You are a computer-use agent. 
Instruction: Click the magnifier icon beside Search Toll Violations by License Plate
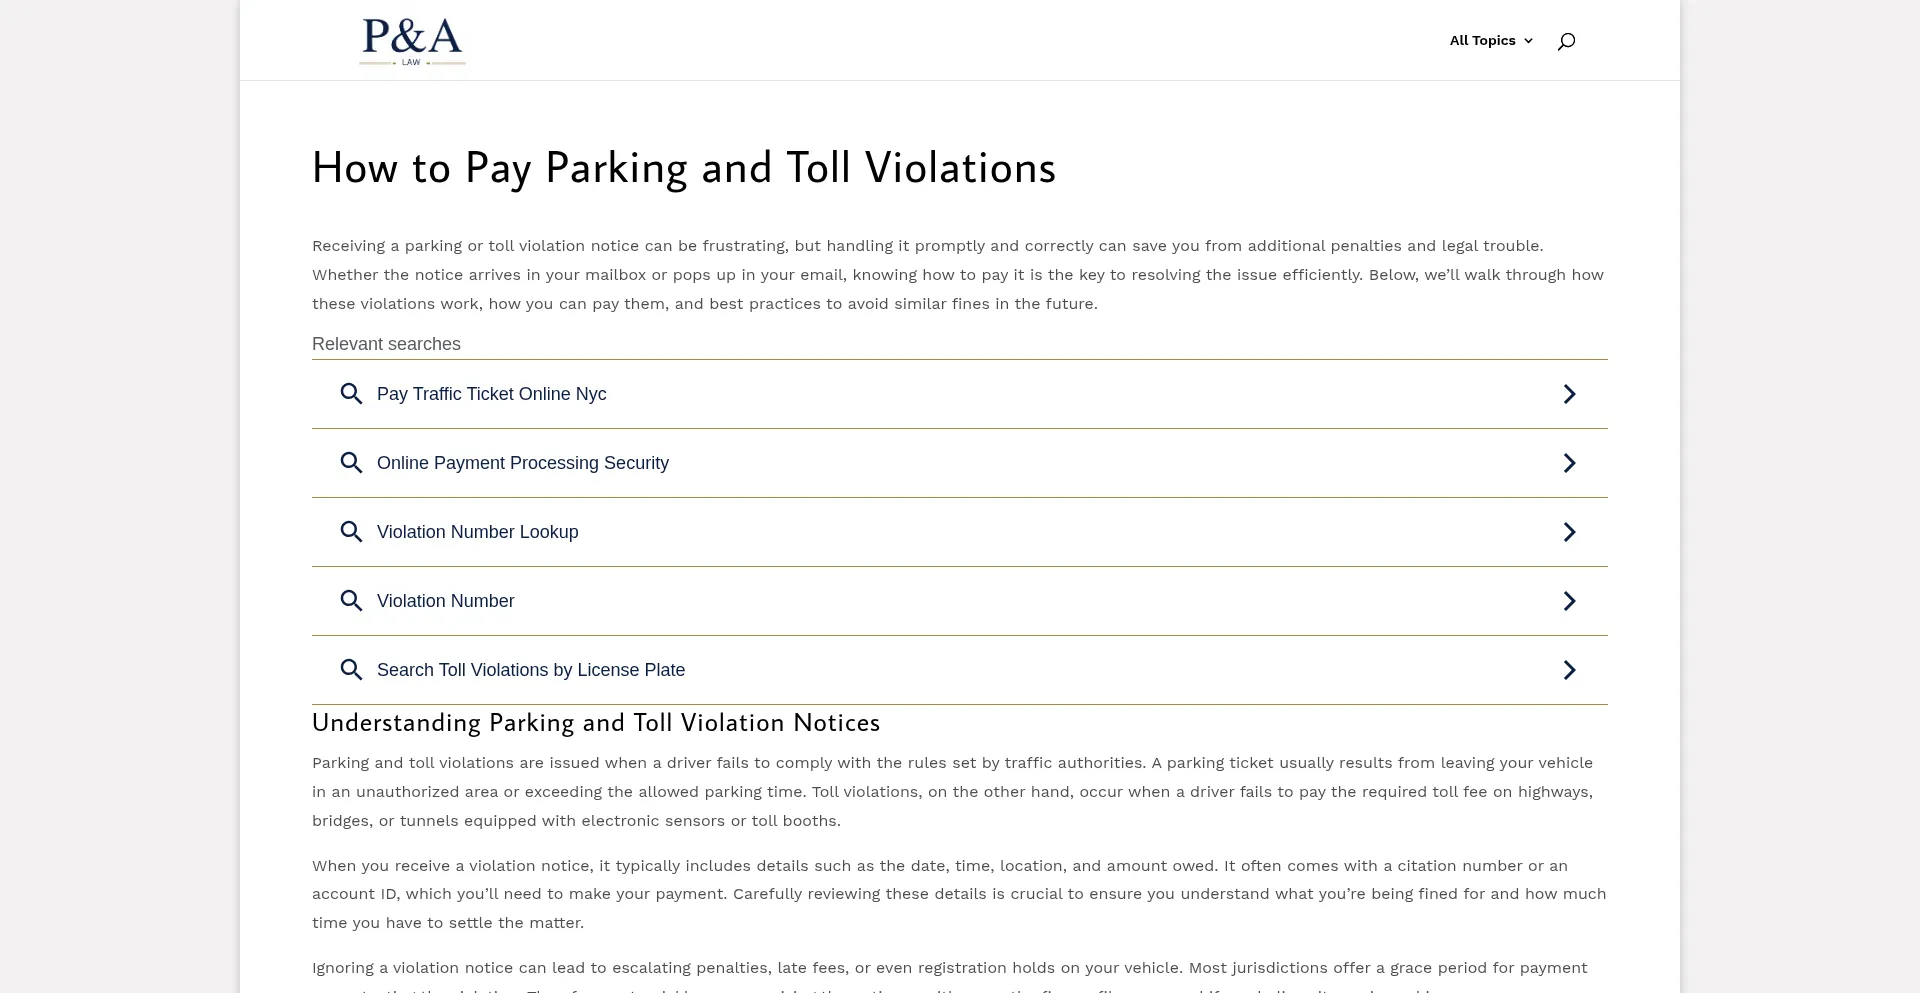(351, 669)
